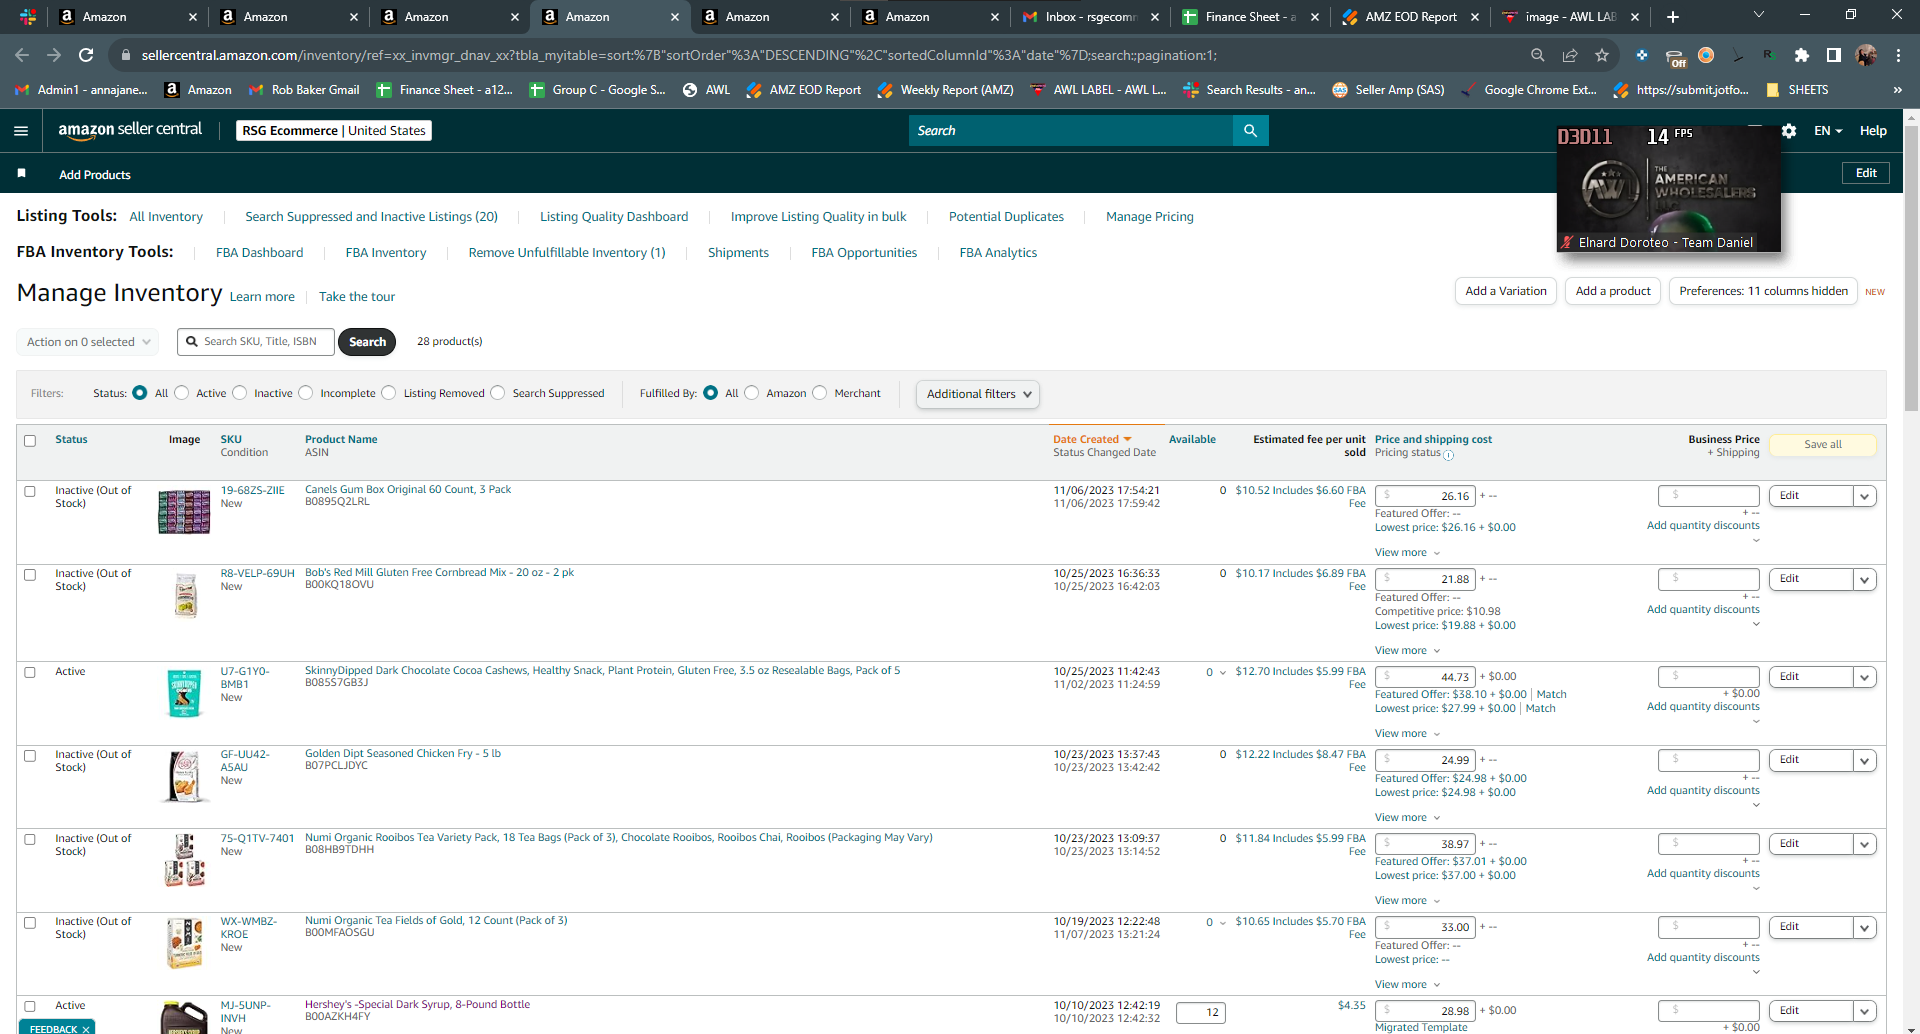Select the Inactive status radio button
The height and width of the screenshot is (1034, 1920).
point(240,393)
